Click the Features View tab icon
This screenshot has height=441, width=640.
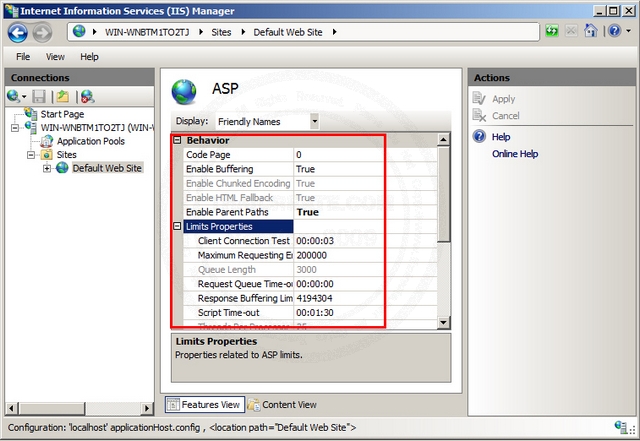(173, 405)
